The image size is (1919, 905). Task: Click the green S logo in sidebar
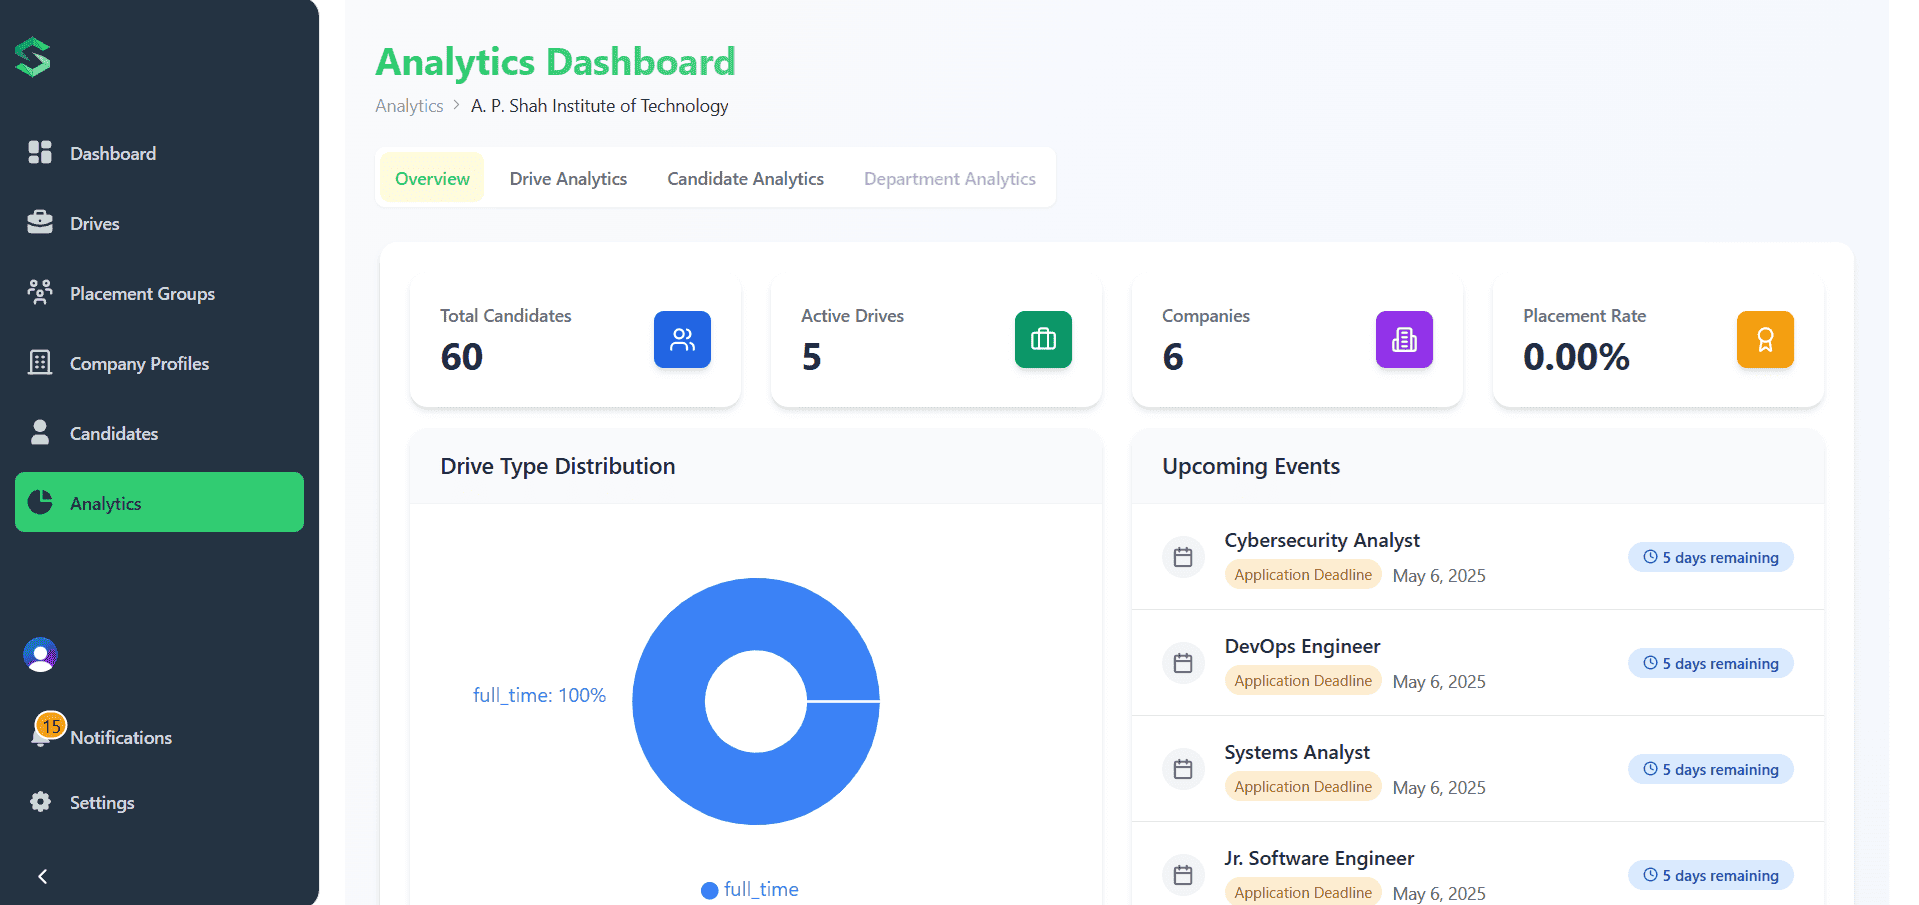tap(33, 58)
